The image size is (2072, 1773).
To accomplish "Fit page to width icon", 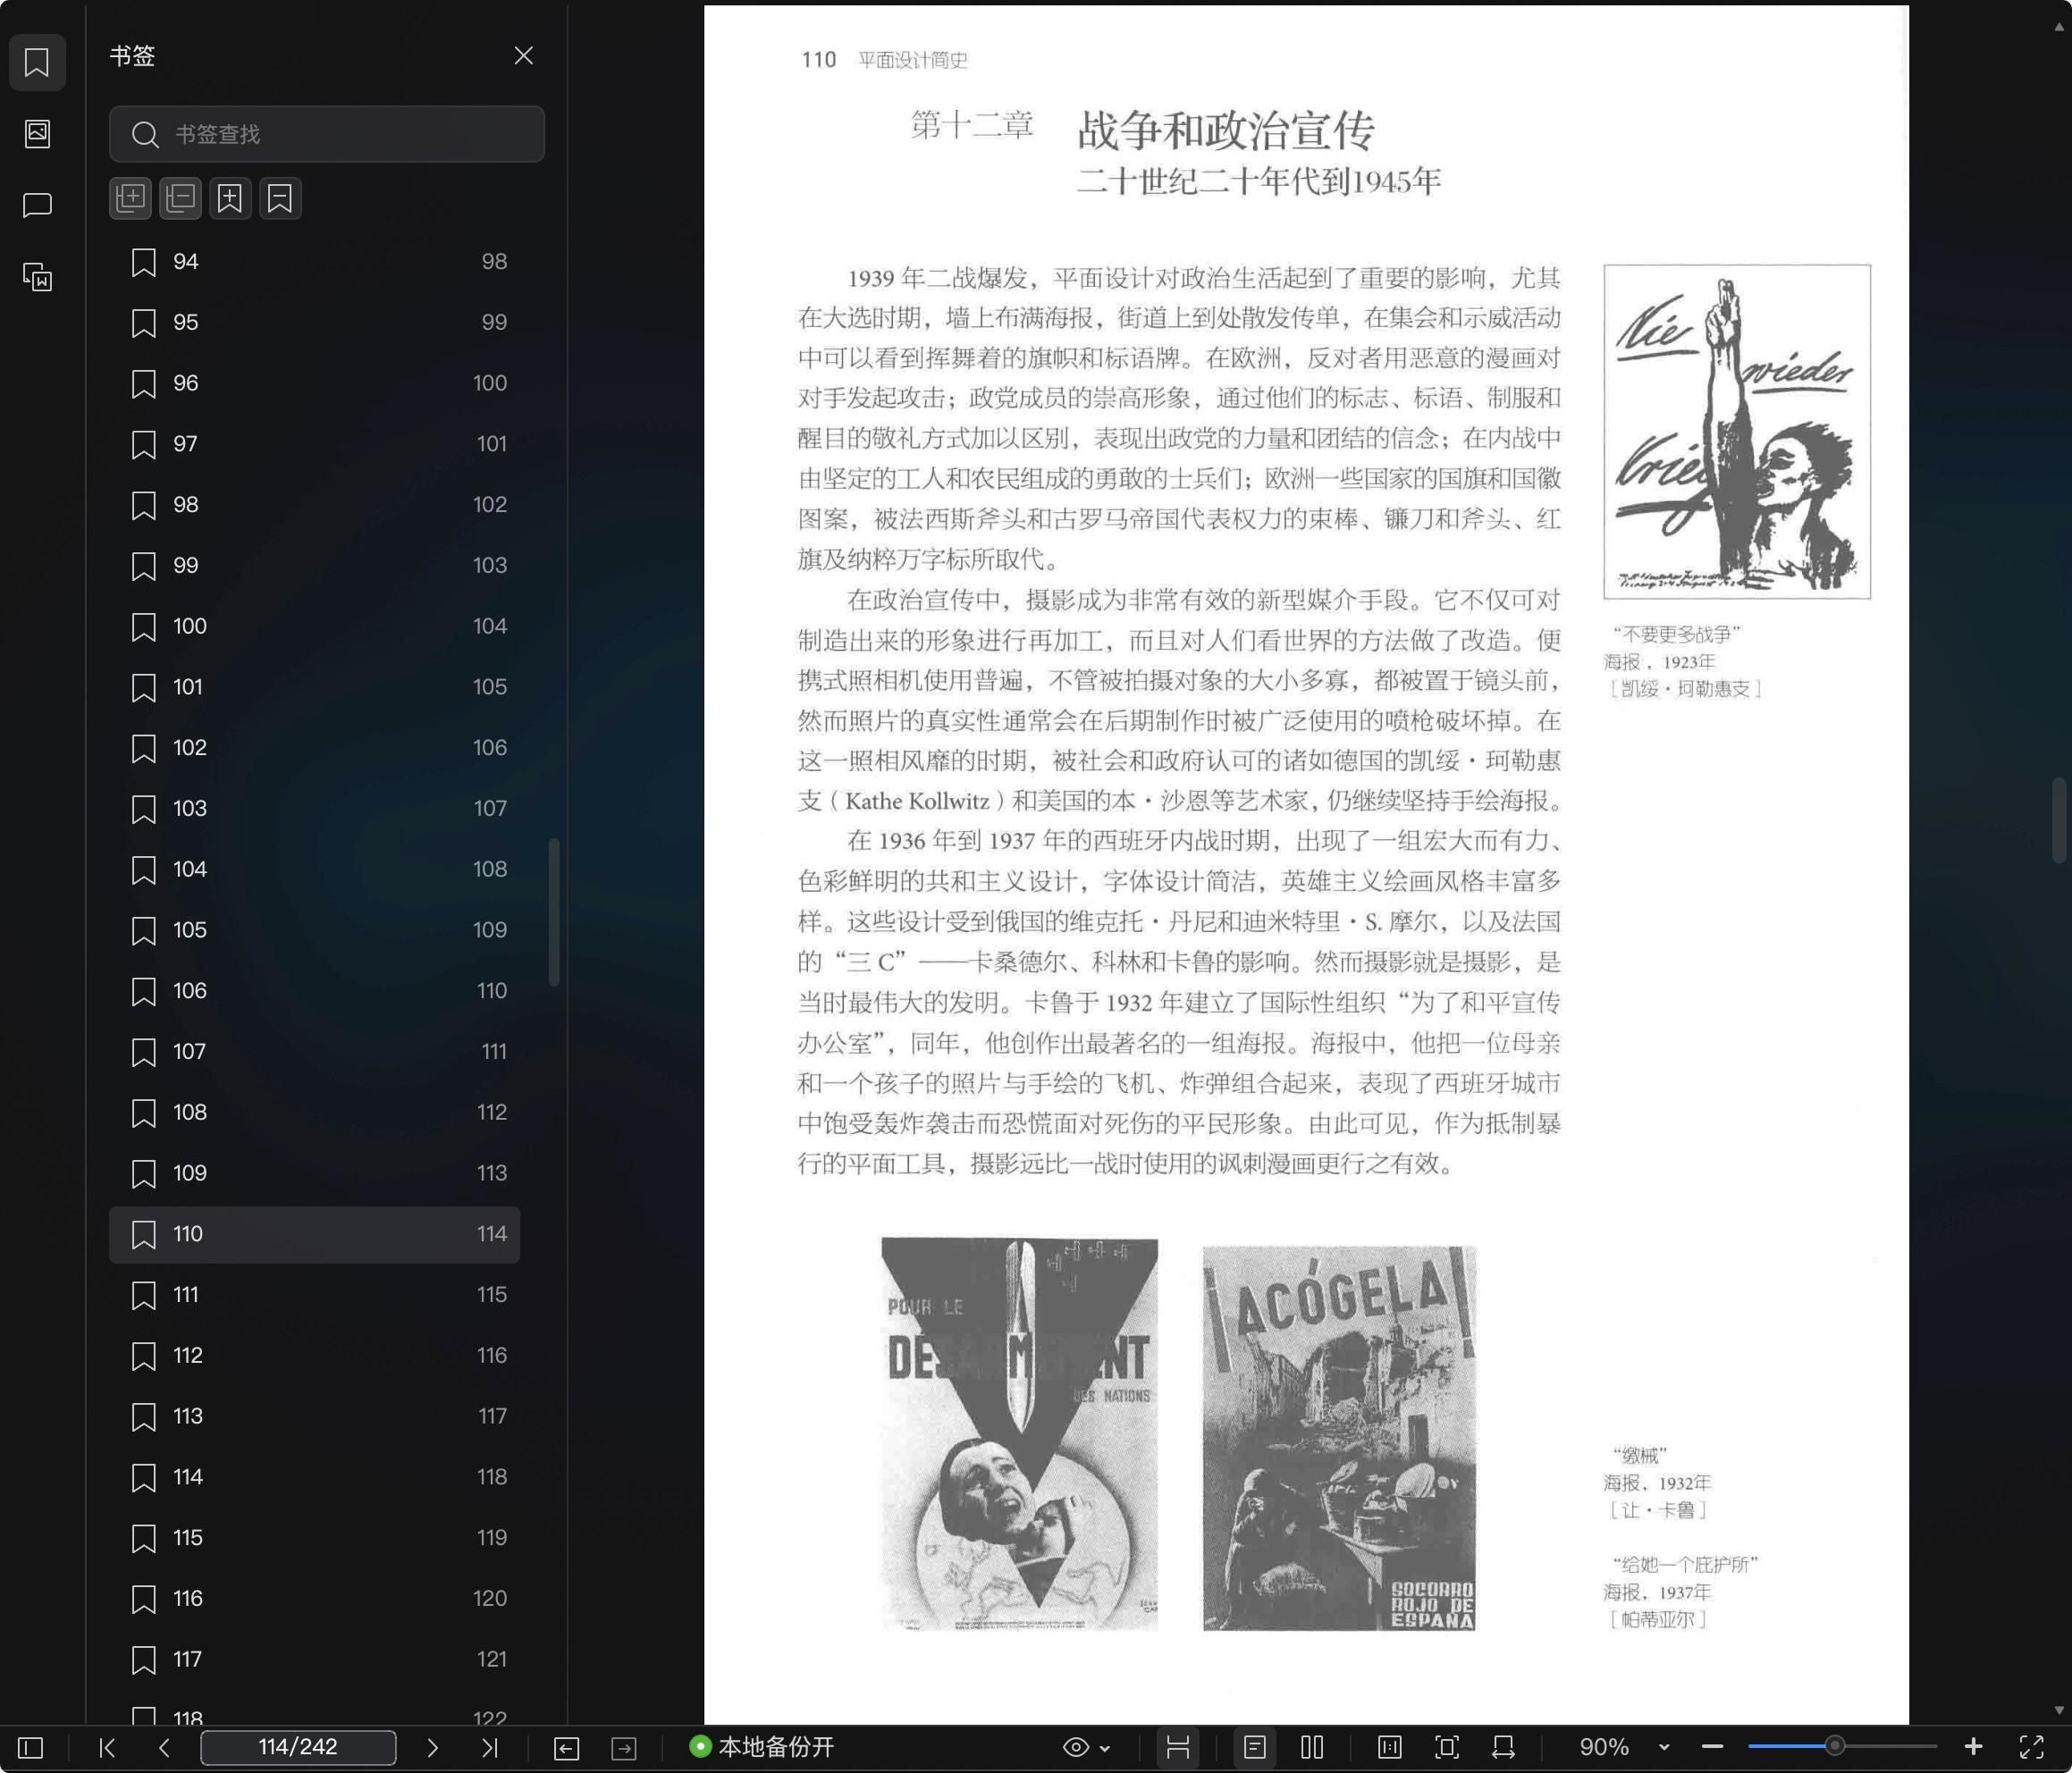I will 1503,1747.
